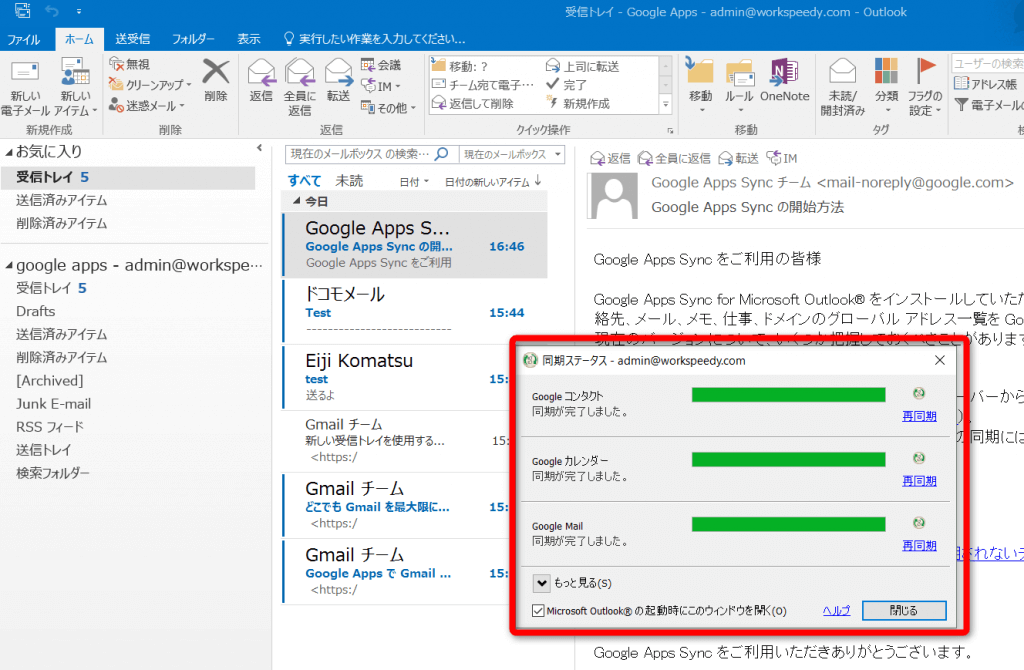1024x670 pixels.
Task: Open the その他 more reply options
Action: [389, 108]
